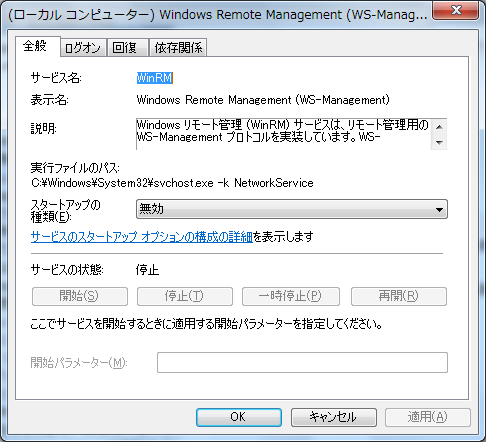
Task: Click the description scroll up arrow
Action: (x=439, y=127)
